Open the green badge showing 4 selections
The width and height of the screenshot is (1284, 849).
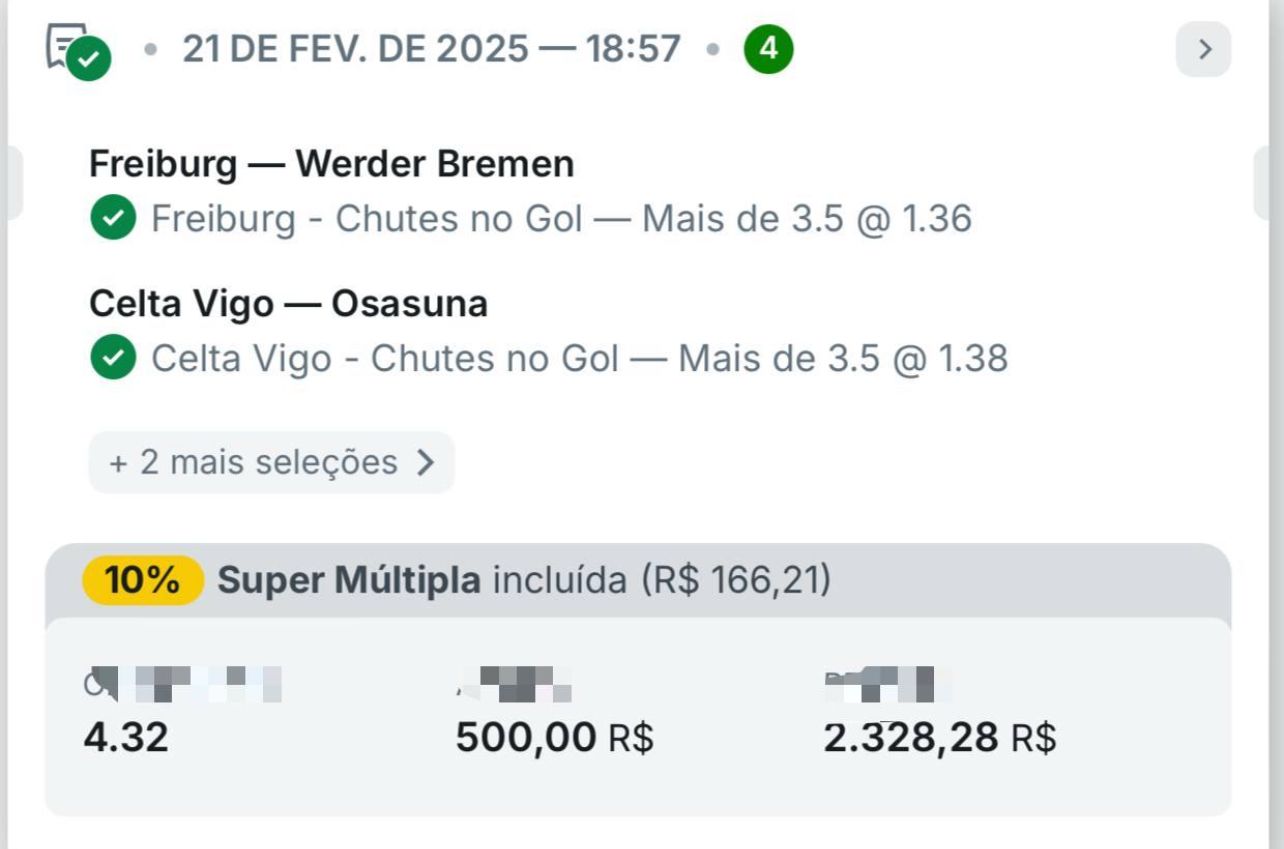pyautogui.click(x=768, y=47)
